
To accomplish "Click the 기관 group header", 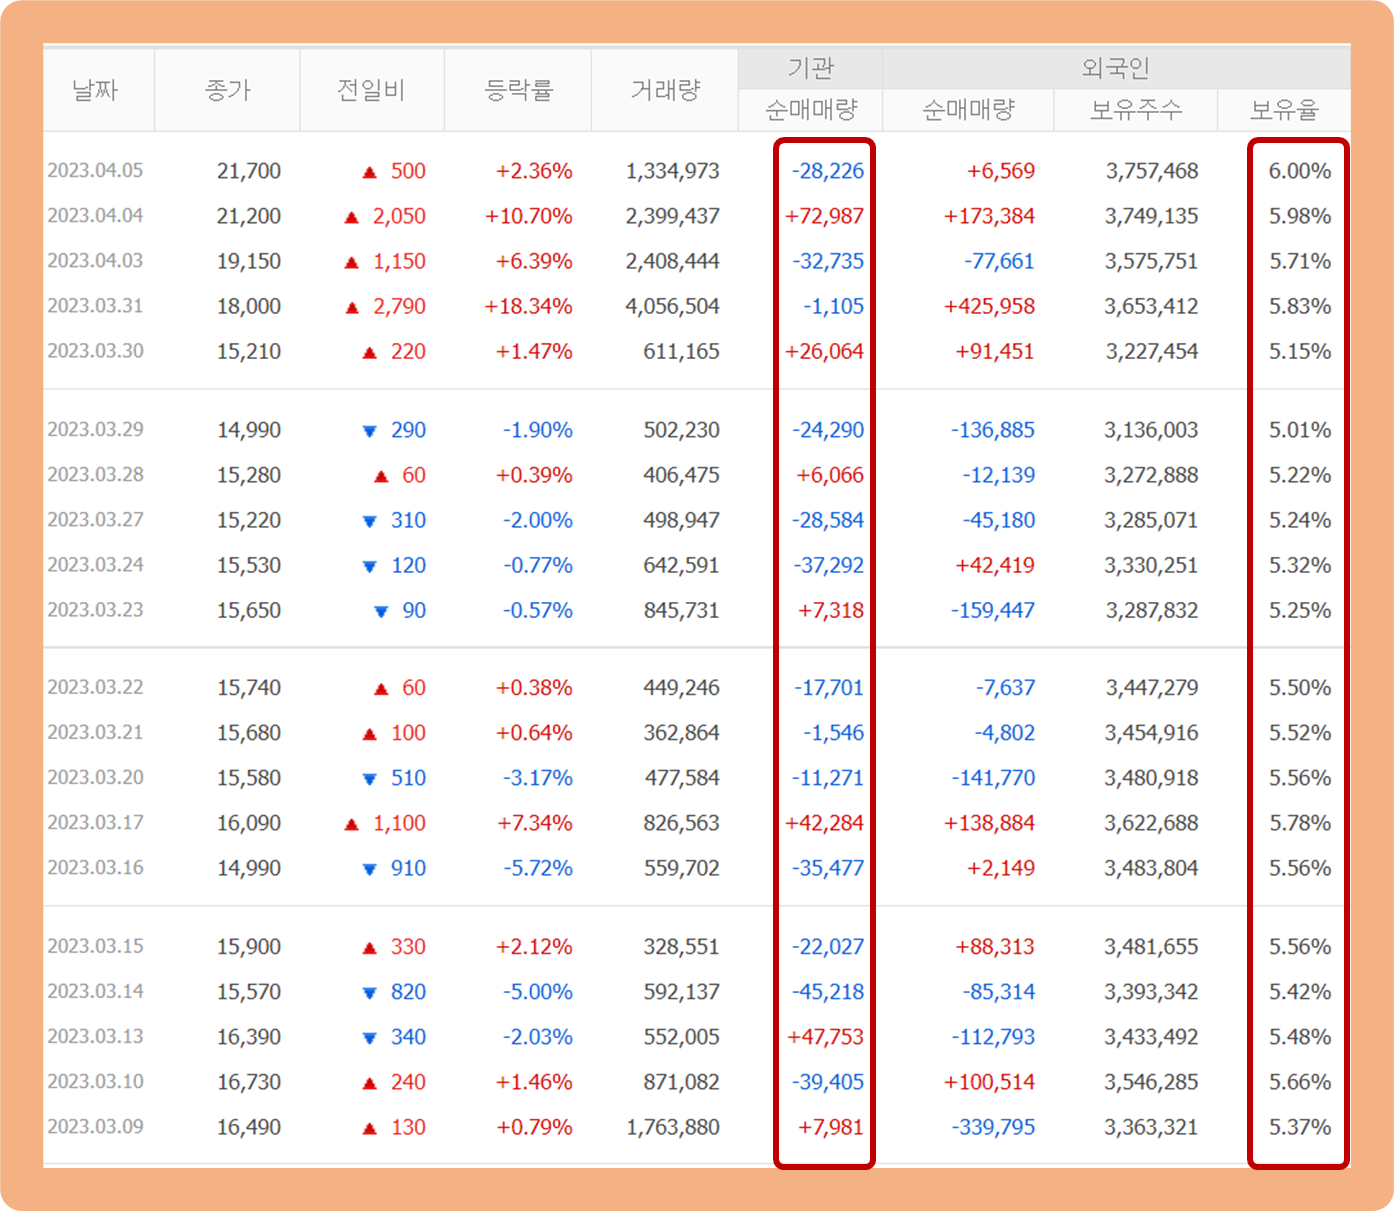I will pos(810,68).
